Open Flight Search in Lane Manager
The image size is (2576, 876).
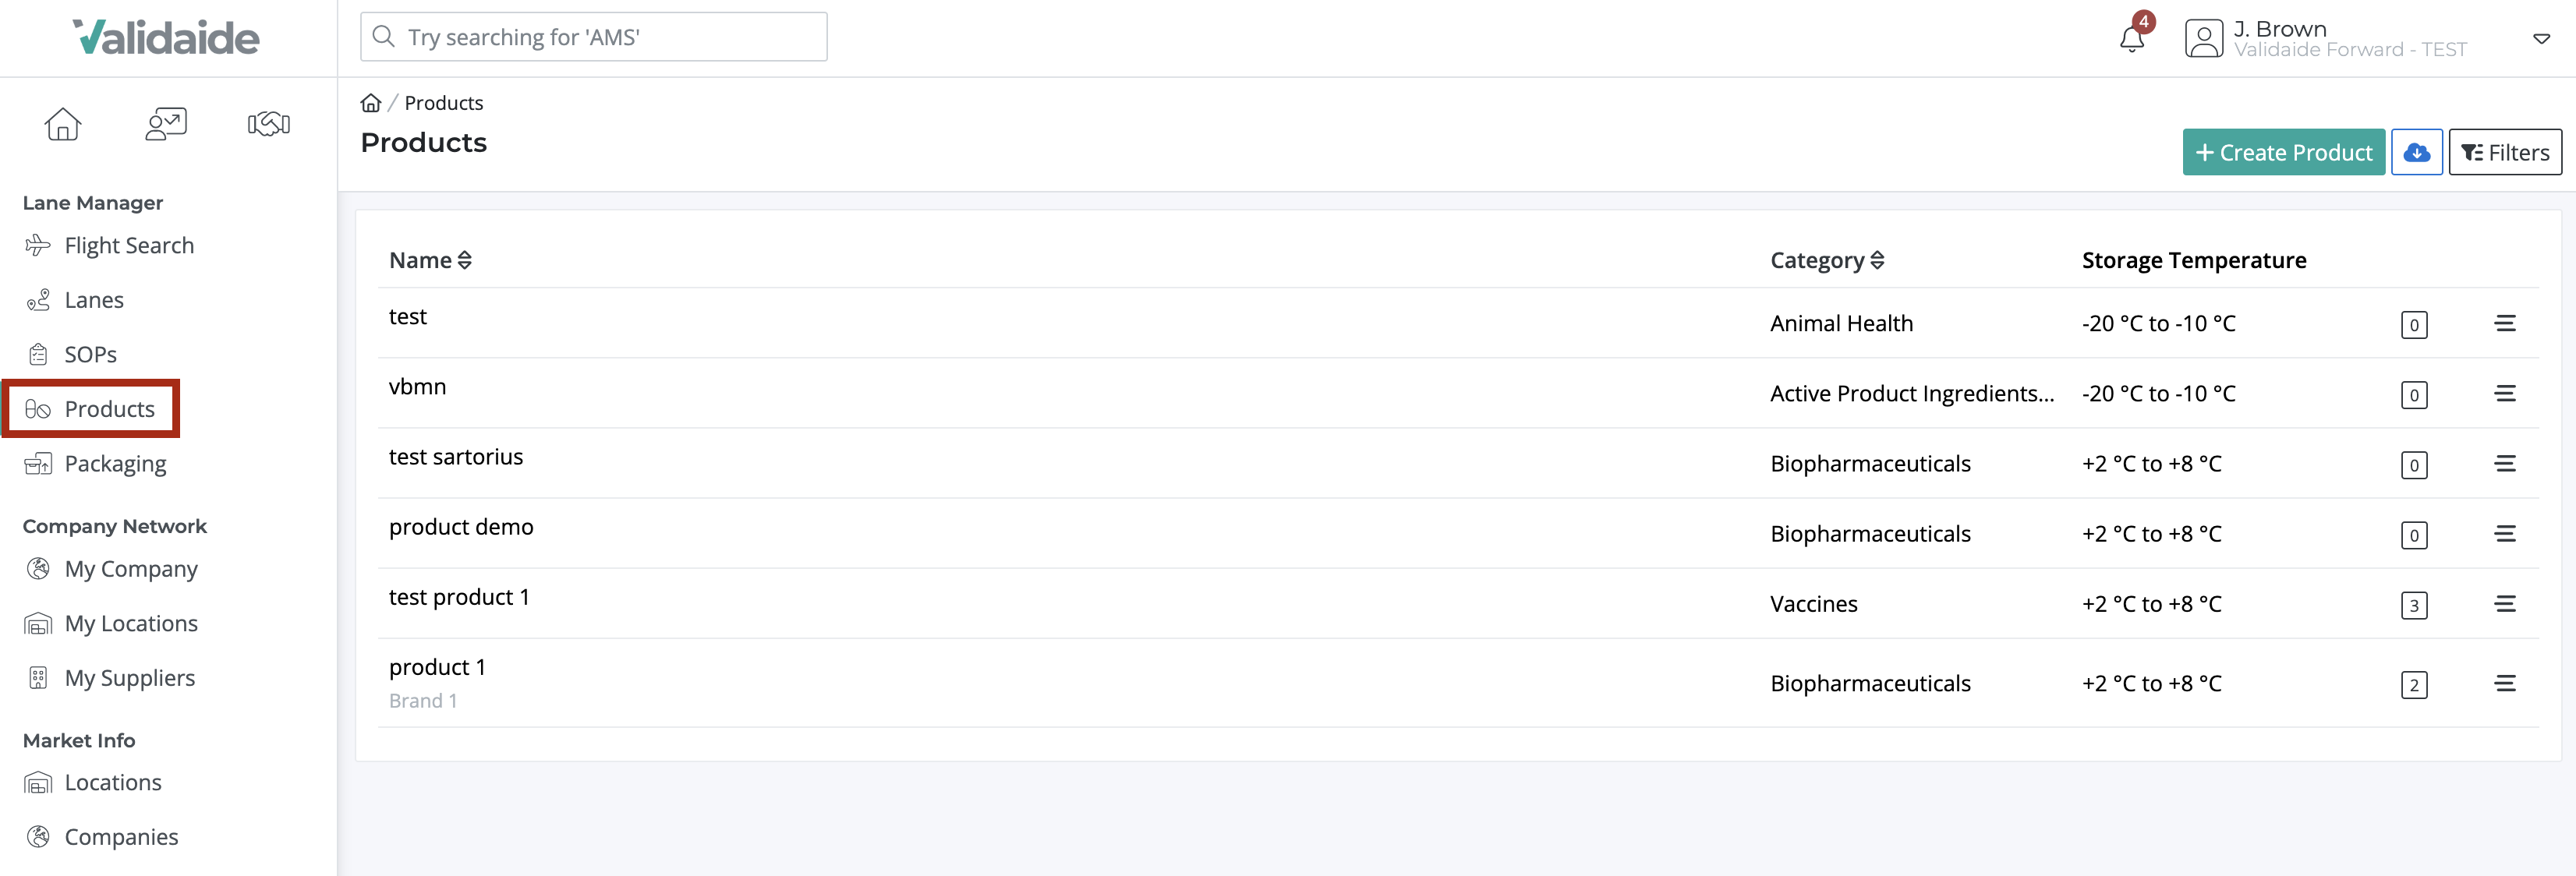129,246
